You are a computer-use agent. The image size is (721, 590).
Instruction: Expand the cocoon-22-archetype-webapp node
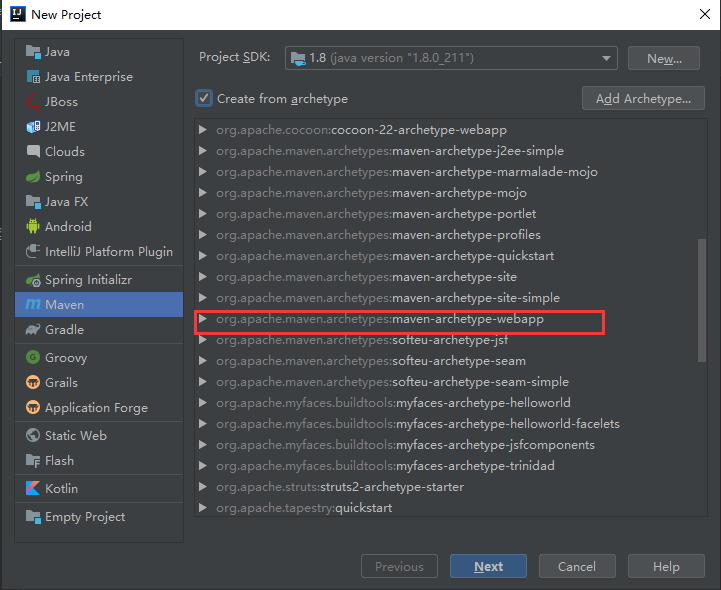pyautogui.click(x=202, y=130)
